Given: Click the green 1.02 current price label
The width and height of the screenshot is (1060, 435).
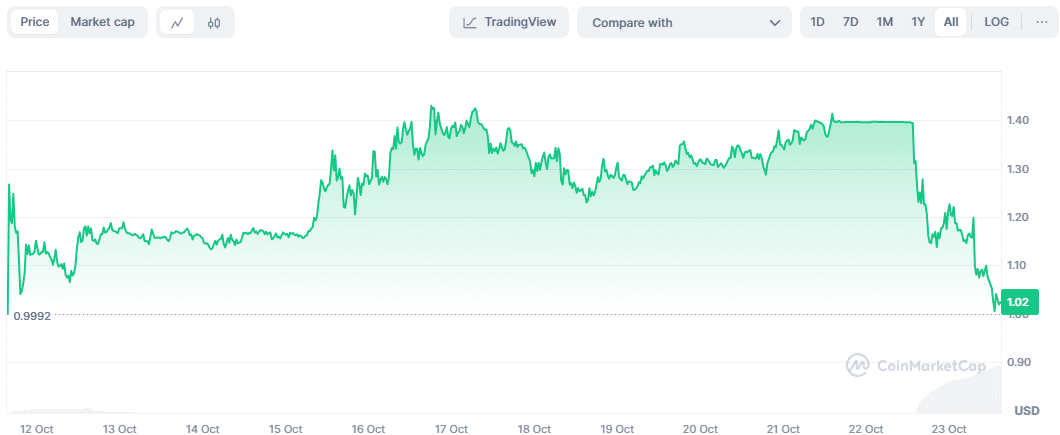Looking at the screenshot, I should pyautogui.click(x=1019, y=302).
